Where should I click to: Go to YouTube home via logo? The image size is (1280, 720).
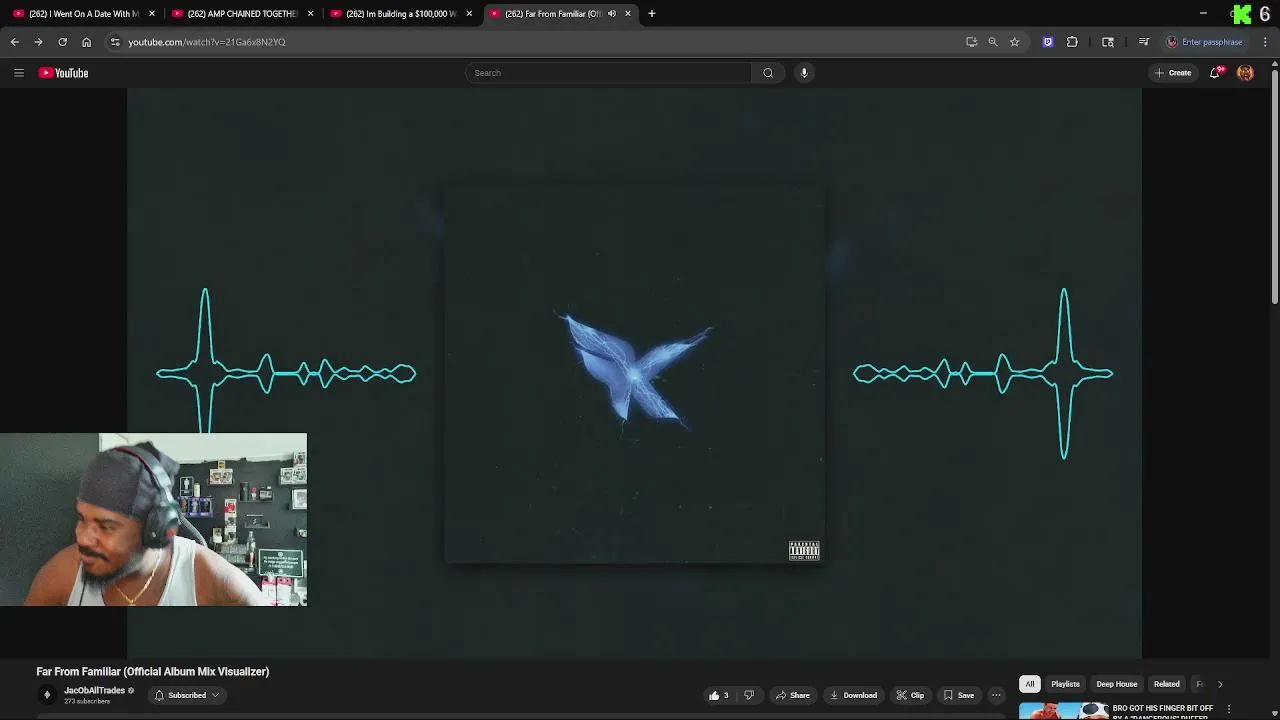(64, 73)
